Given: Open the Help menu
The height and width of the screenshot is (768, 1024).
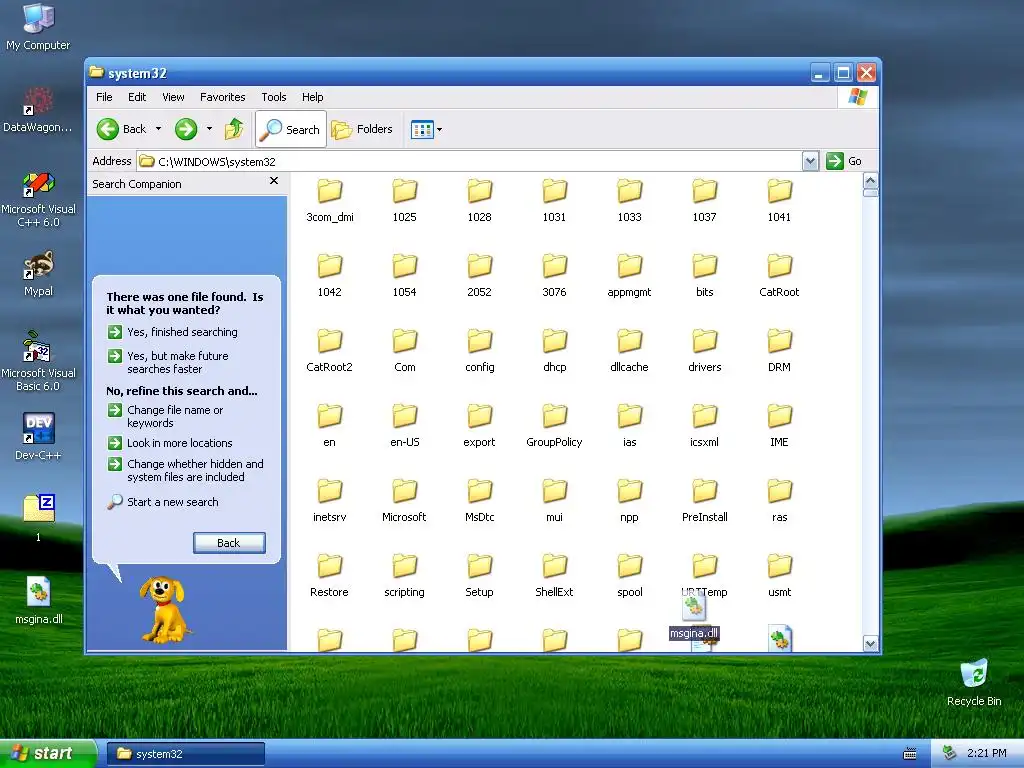Looking at the screenshot, I should (312, 97).
